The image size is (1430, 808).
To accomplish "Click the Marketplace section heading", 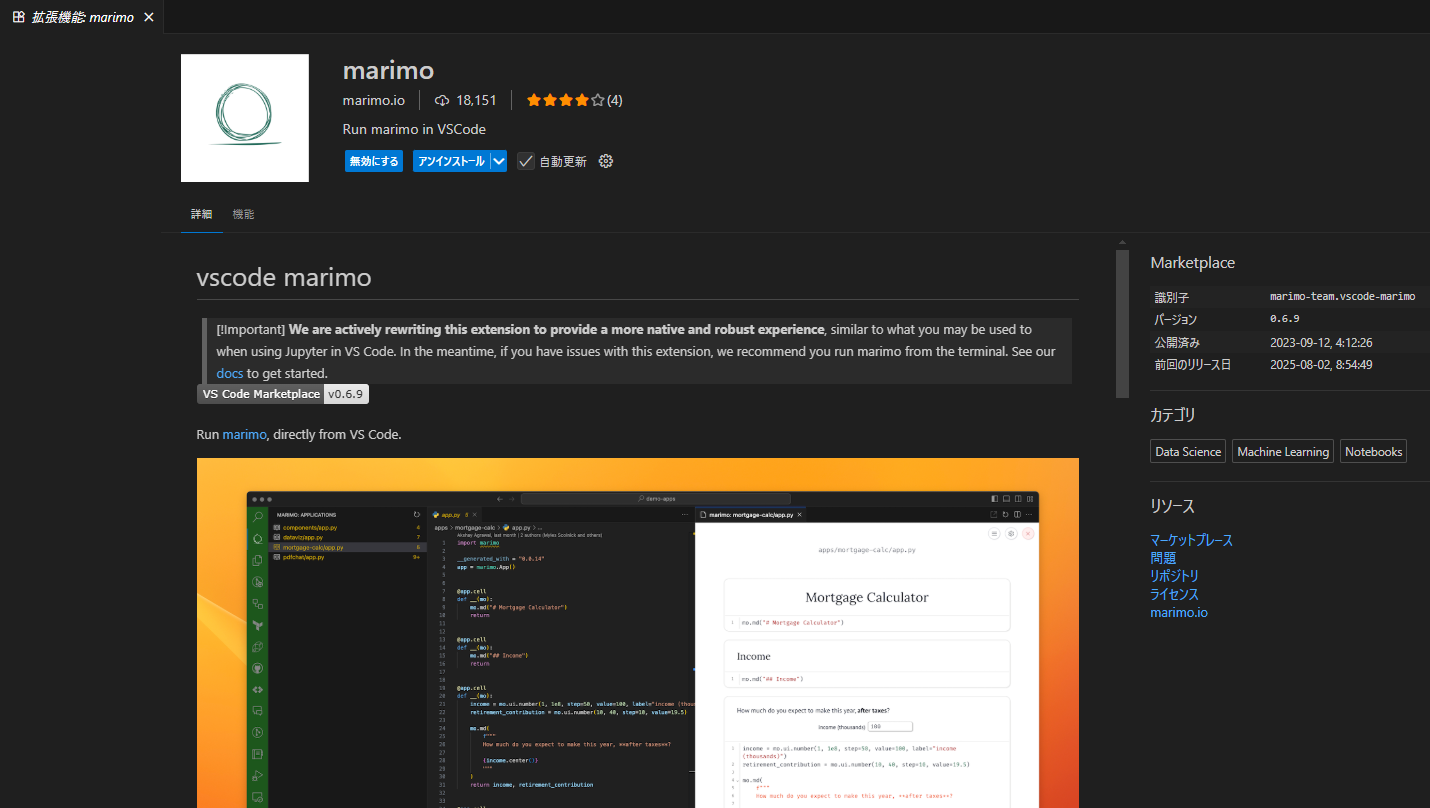I will [1192, 263].
